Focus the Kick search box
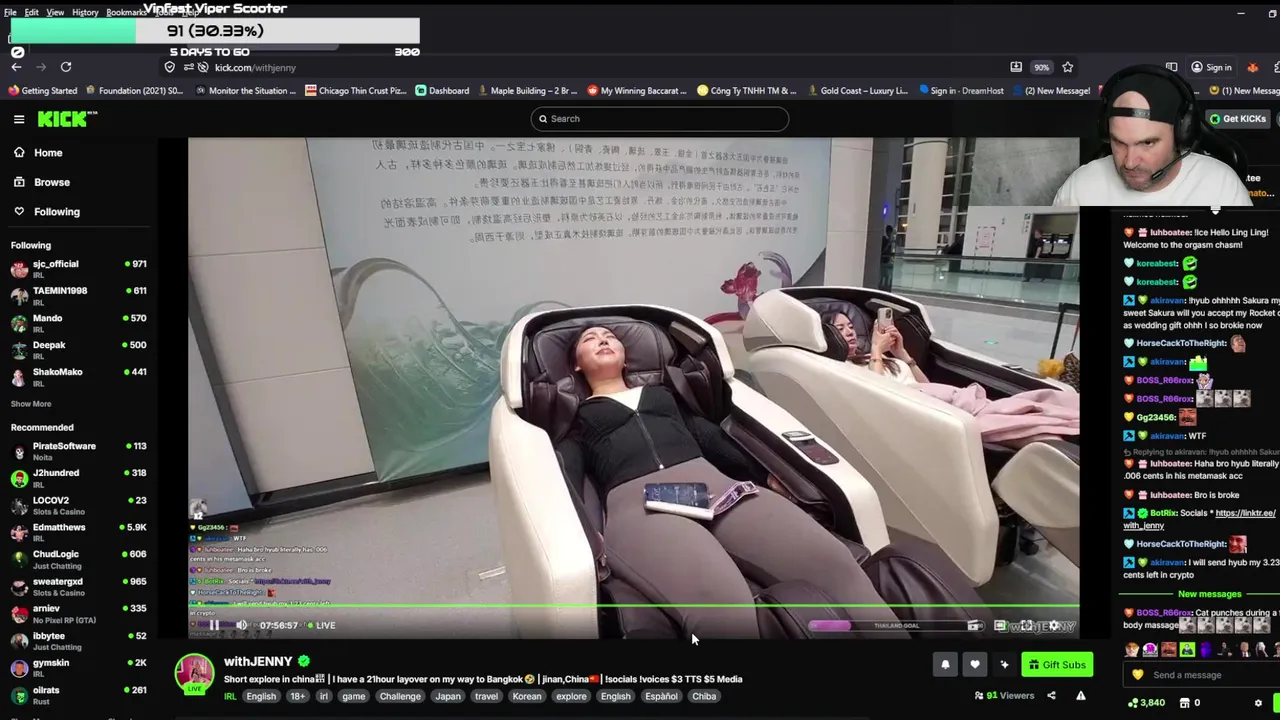This screenshot has width=1280, height=720. 659,119
